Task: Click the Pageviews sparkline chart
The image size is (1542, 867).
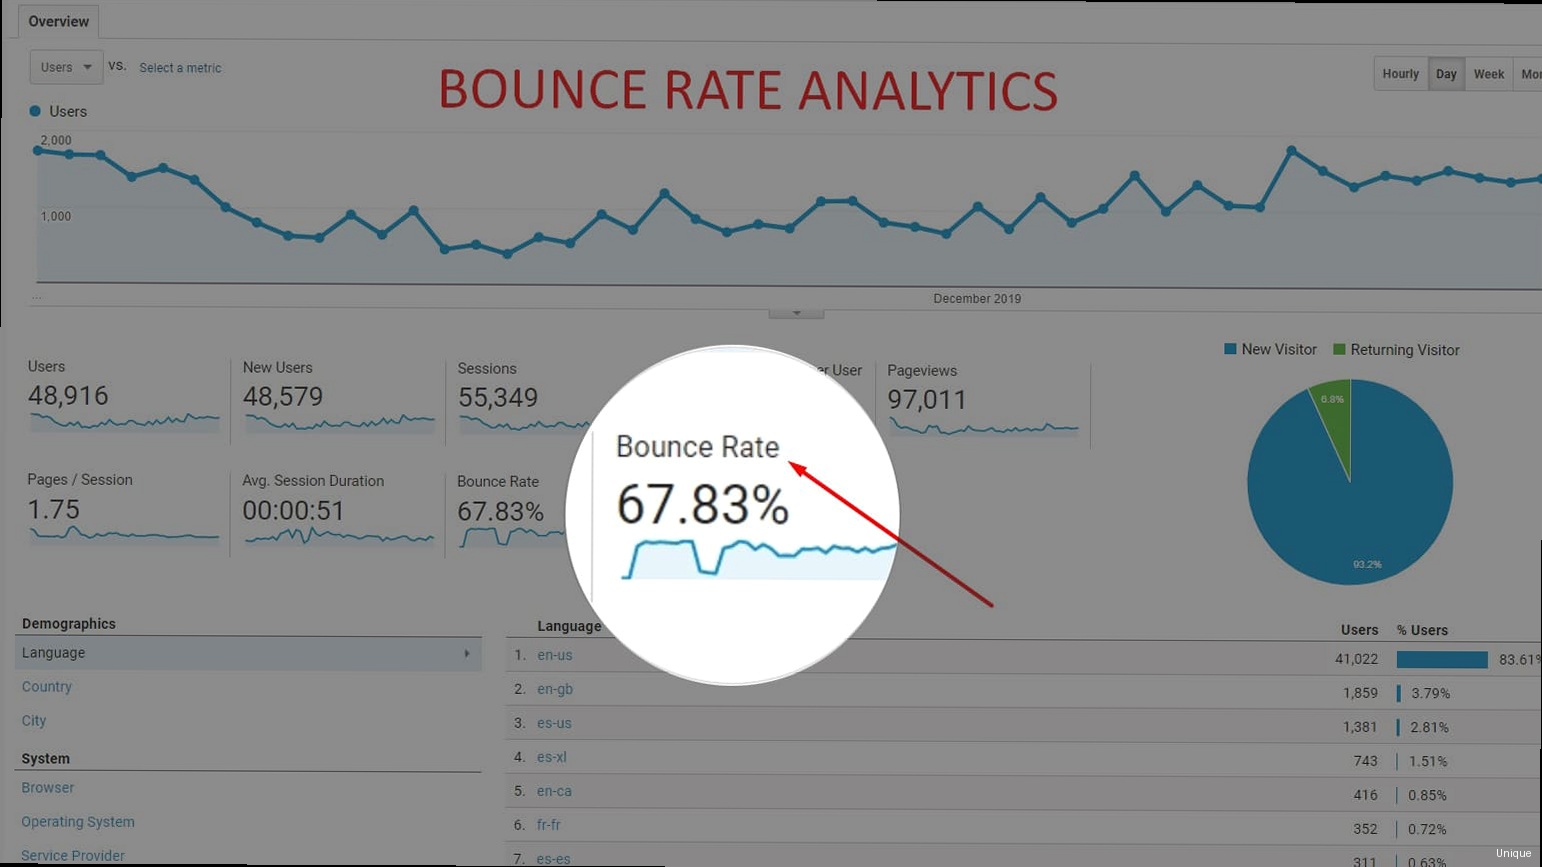Action: pos(983,428)
